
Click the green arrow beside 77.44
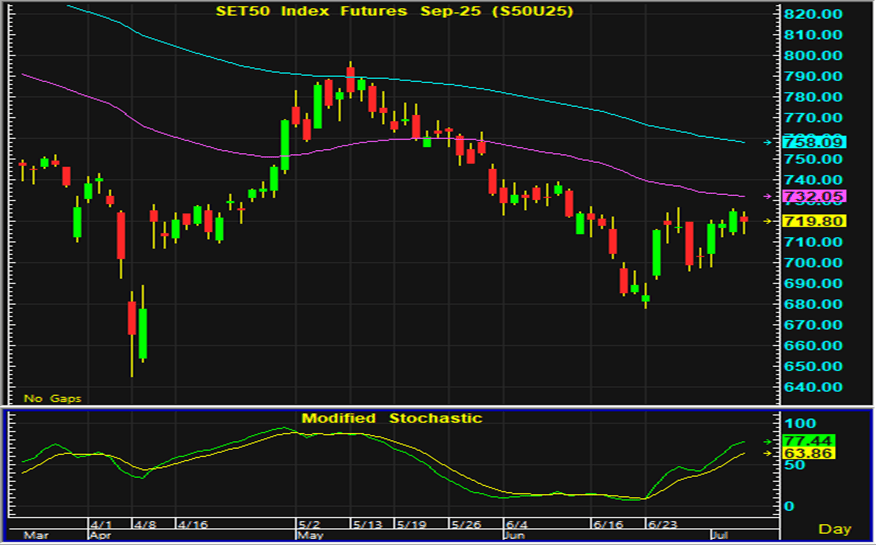pyautogui.click(x=768, y=441)
